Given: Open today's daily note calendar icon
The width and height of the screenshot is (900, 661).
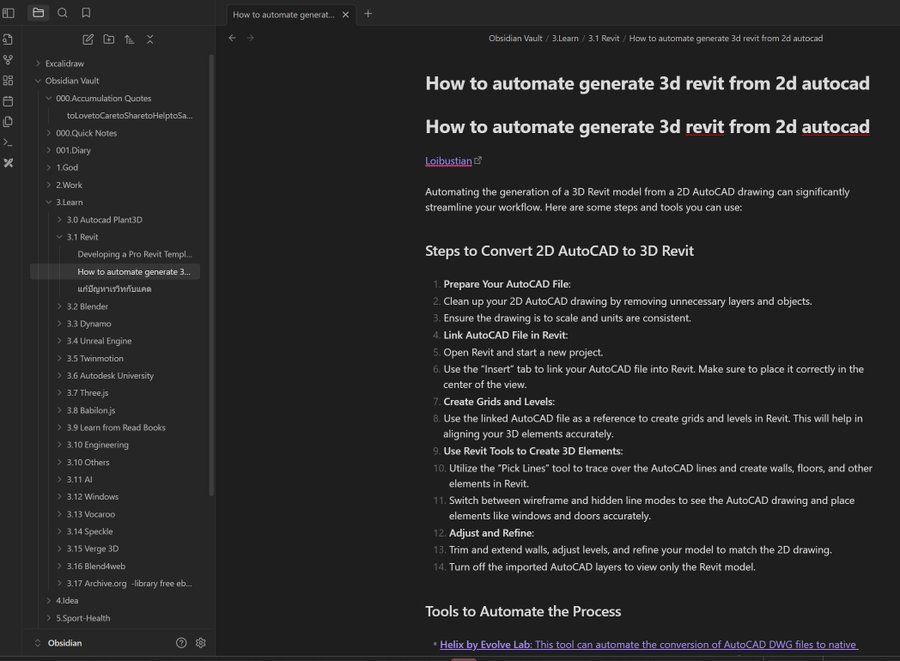Looking at the screenshot, I should (8, 101).
